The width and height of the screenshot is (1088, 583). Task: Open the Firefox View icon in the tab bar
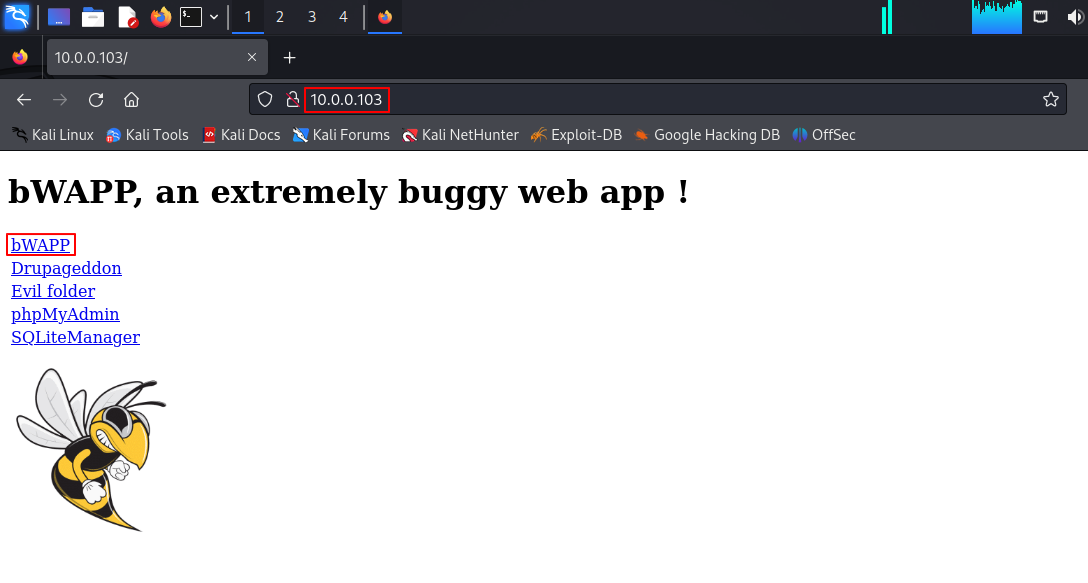pos(20,57)
